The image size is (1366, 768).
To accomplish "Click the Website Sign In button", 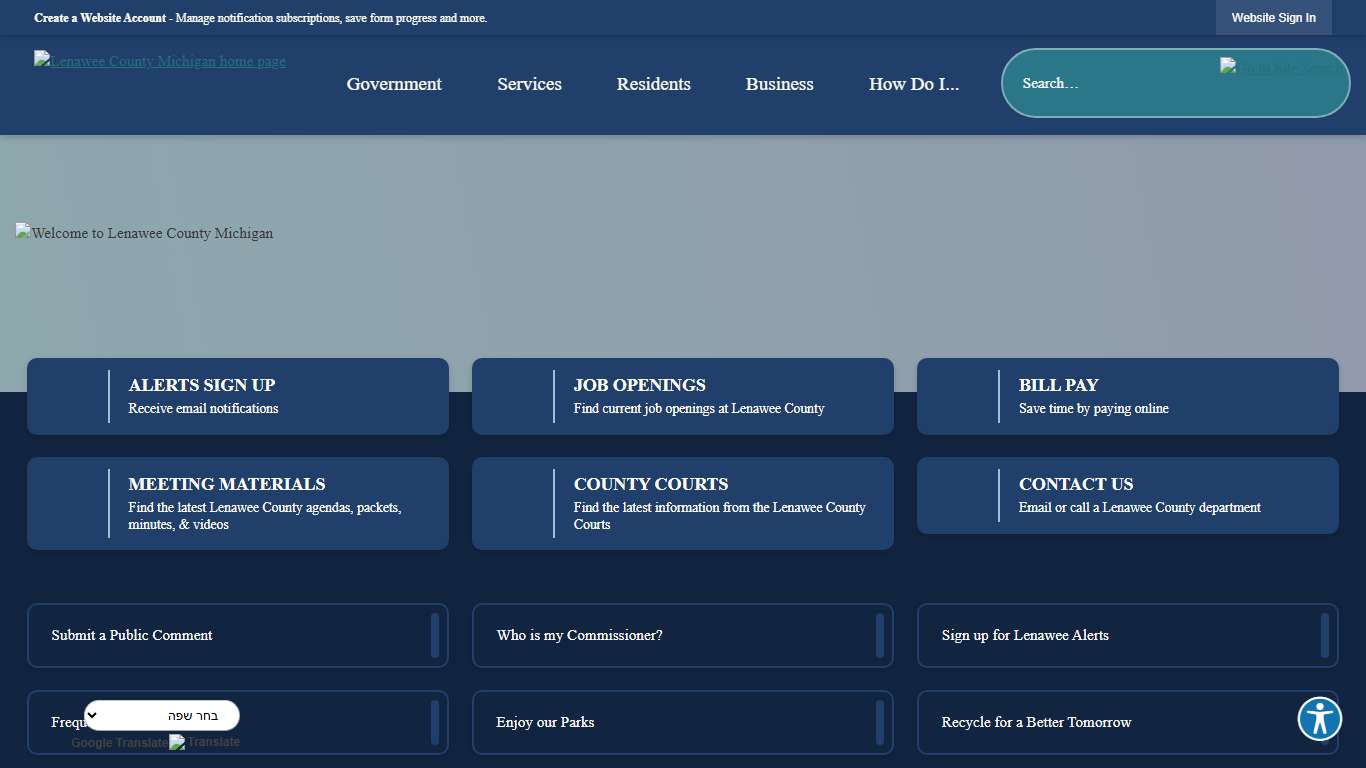I will click(1273, 17).
